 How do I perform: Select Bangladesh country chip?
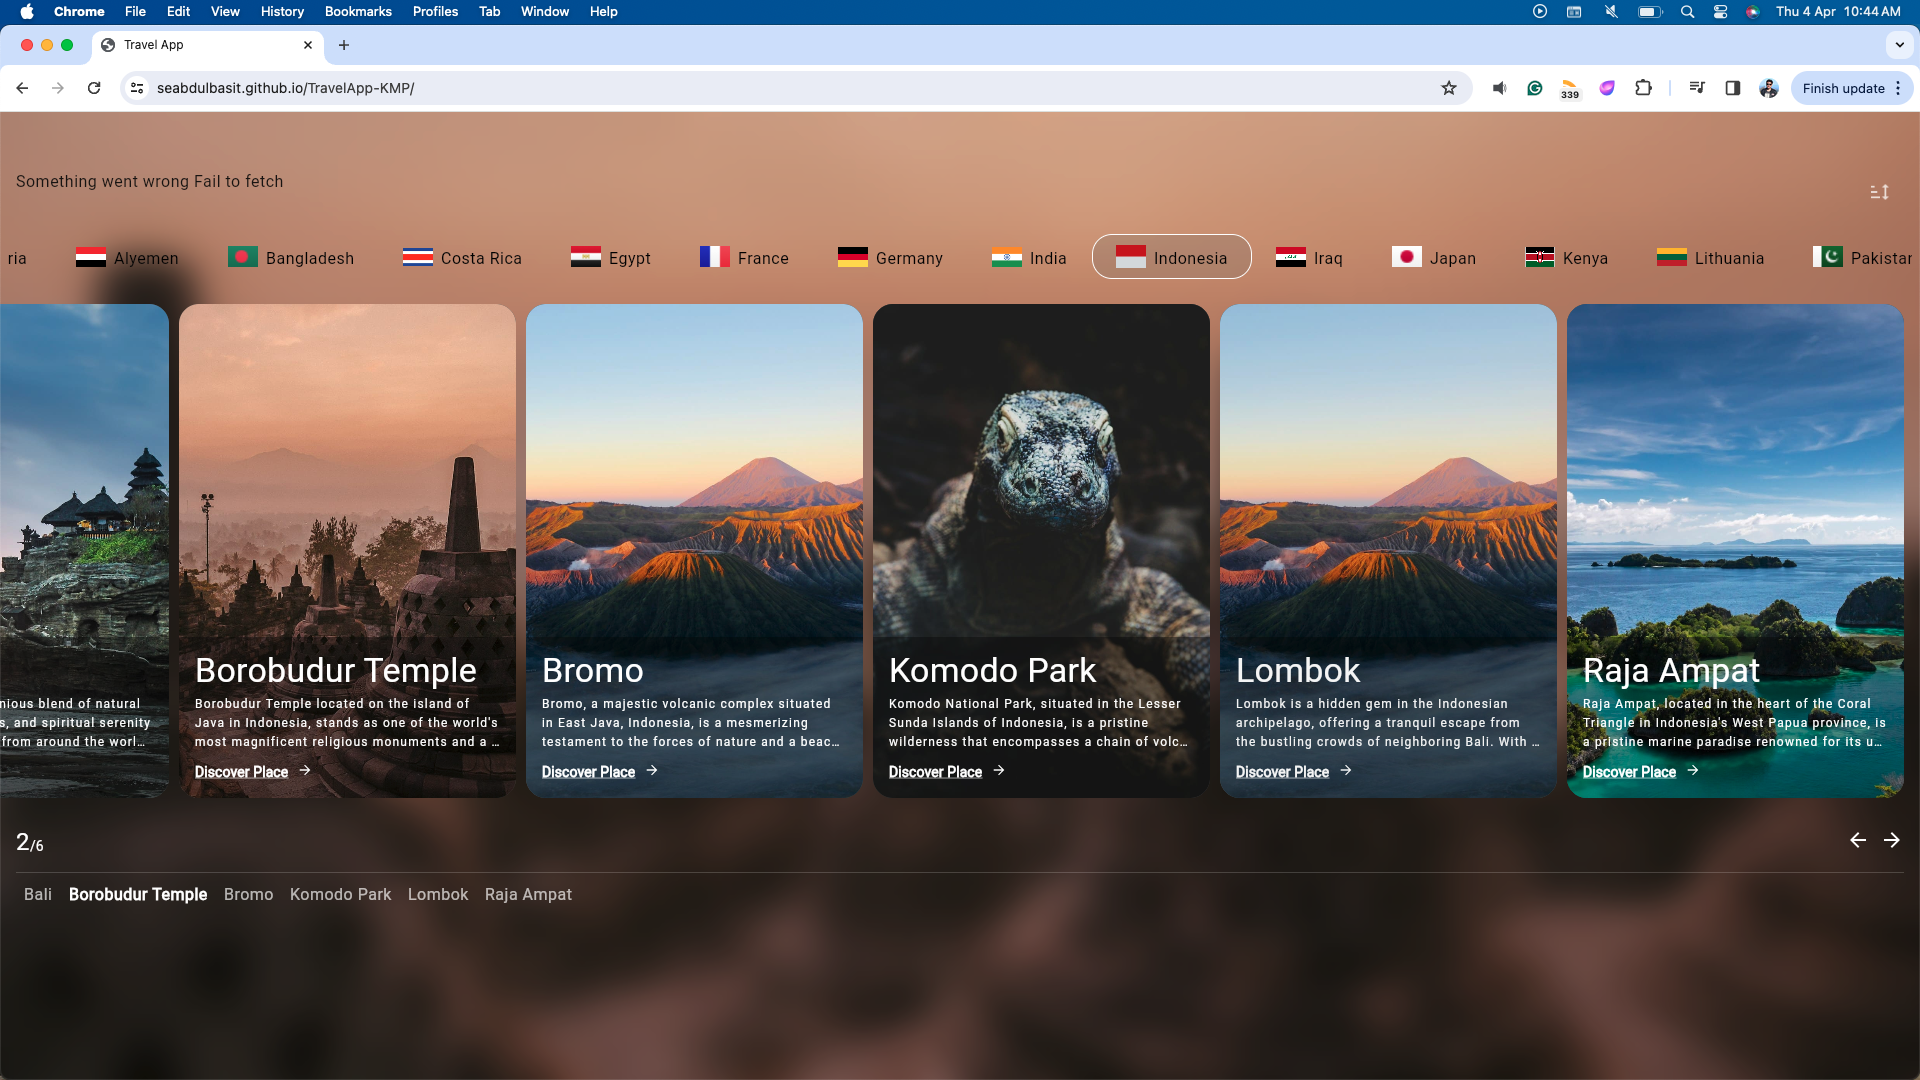click(x=291, y=258)
